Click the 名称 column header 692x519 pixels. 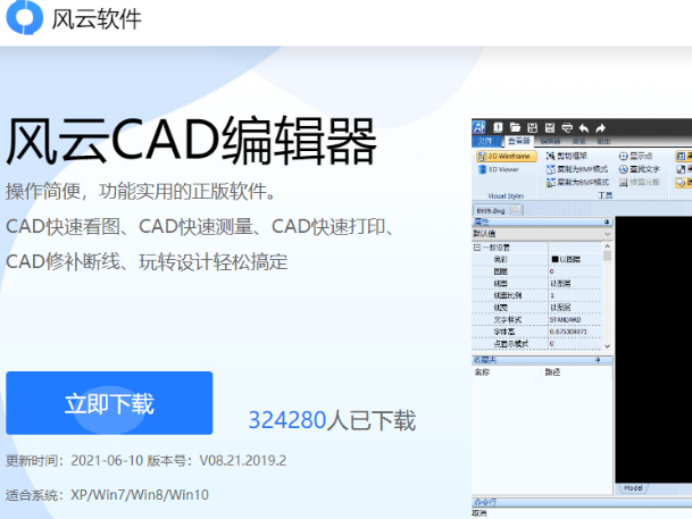coord(482,372)
